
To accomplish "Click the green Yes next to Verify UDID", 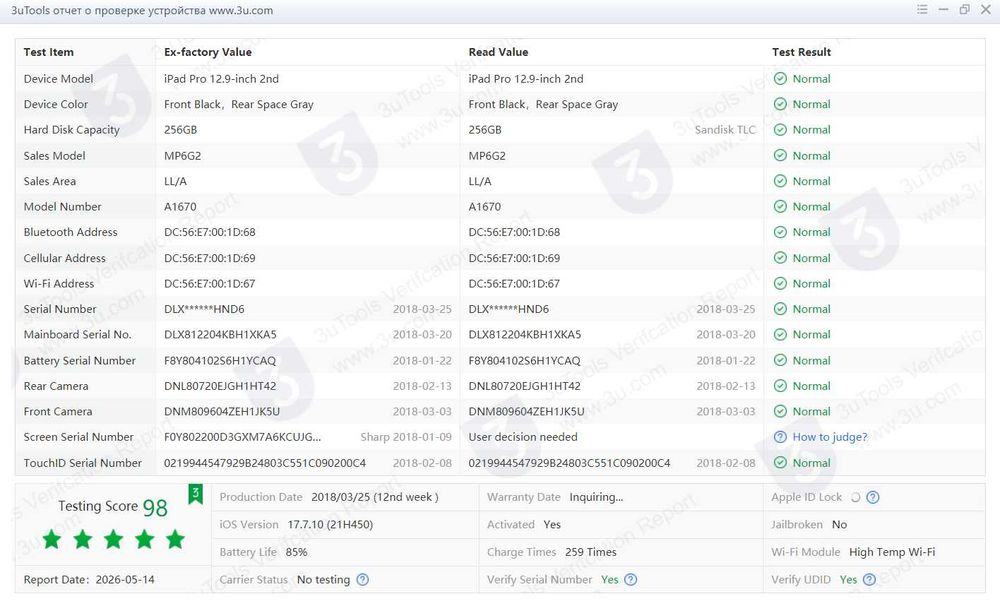I will [x=848, y=579].
